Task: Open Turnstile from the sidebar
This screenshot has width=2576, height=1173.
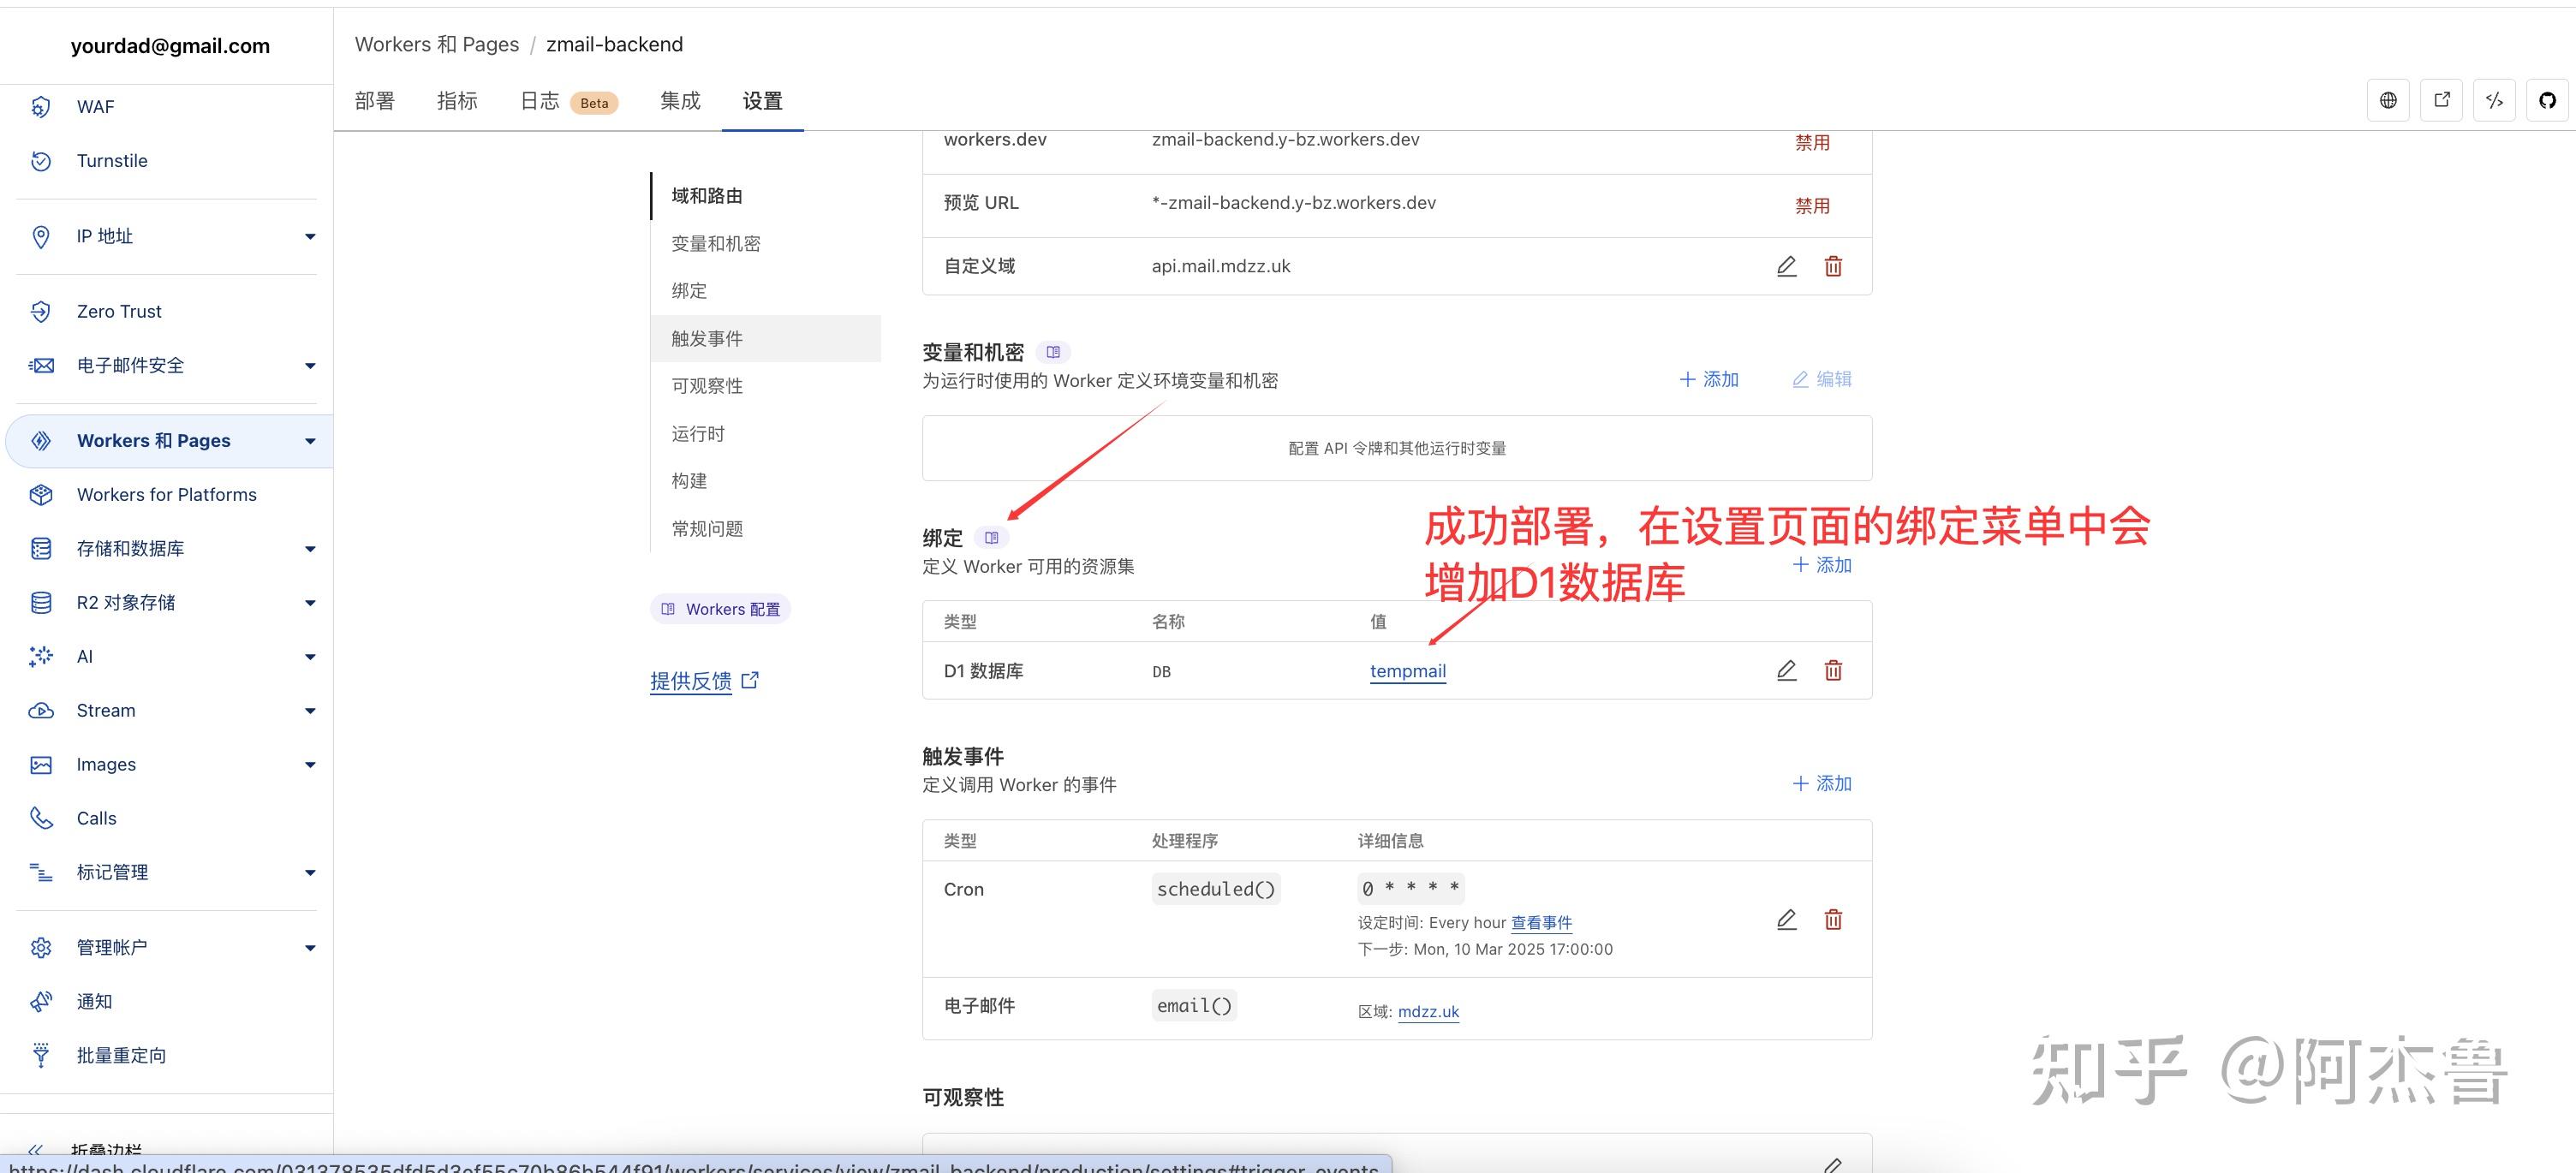Action: [x=111, y=160]
